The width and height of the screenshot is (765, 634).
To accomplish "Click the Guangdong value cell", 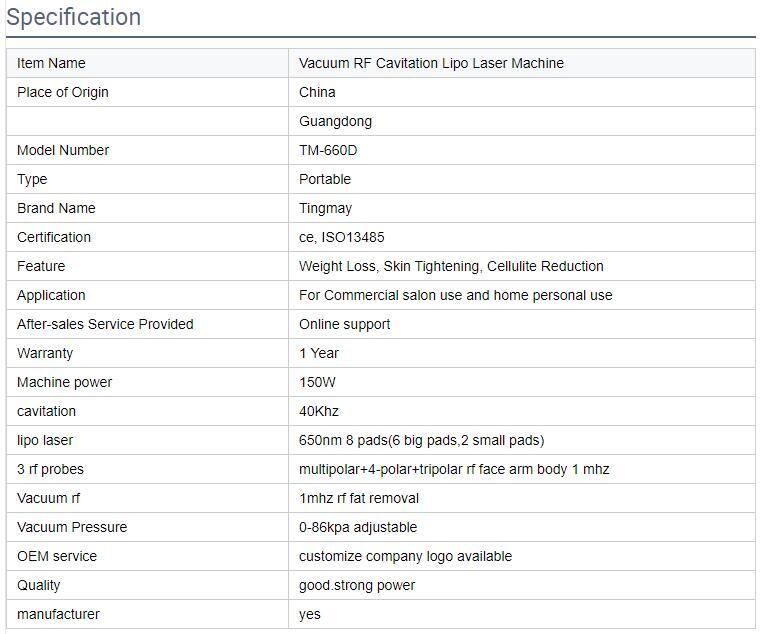I will 335,121.
